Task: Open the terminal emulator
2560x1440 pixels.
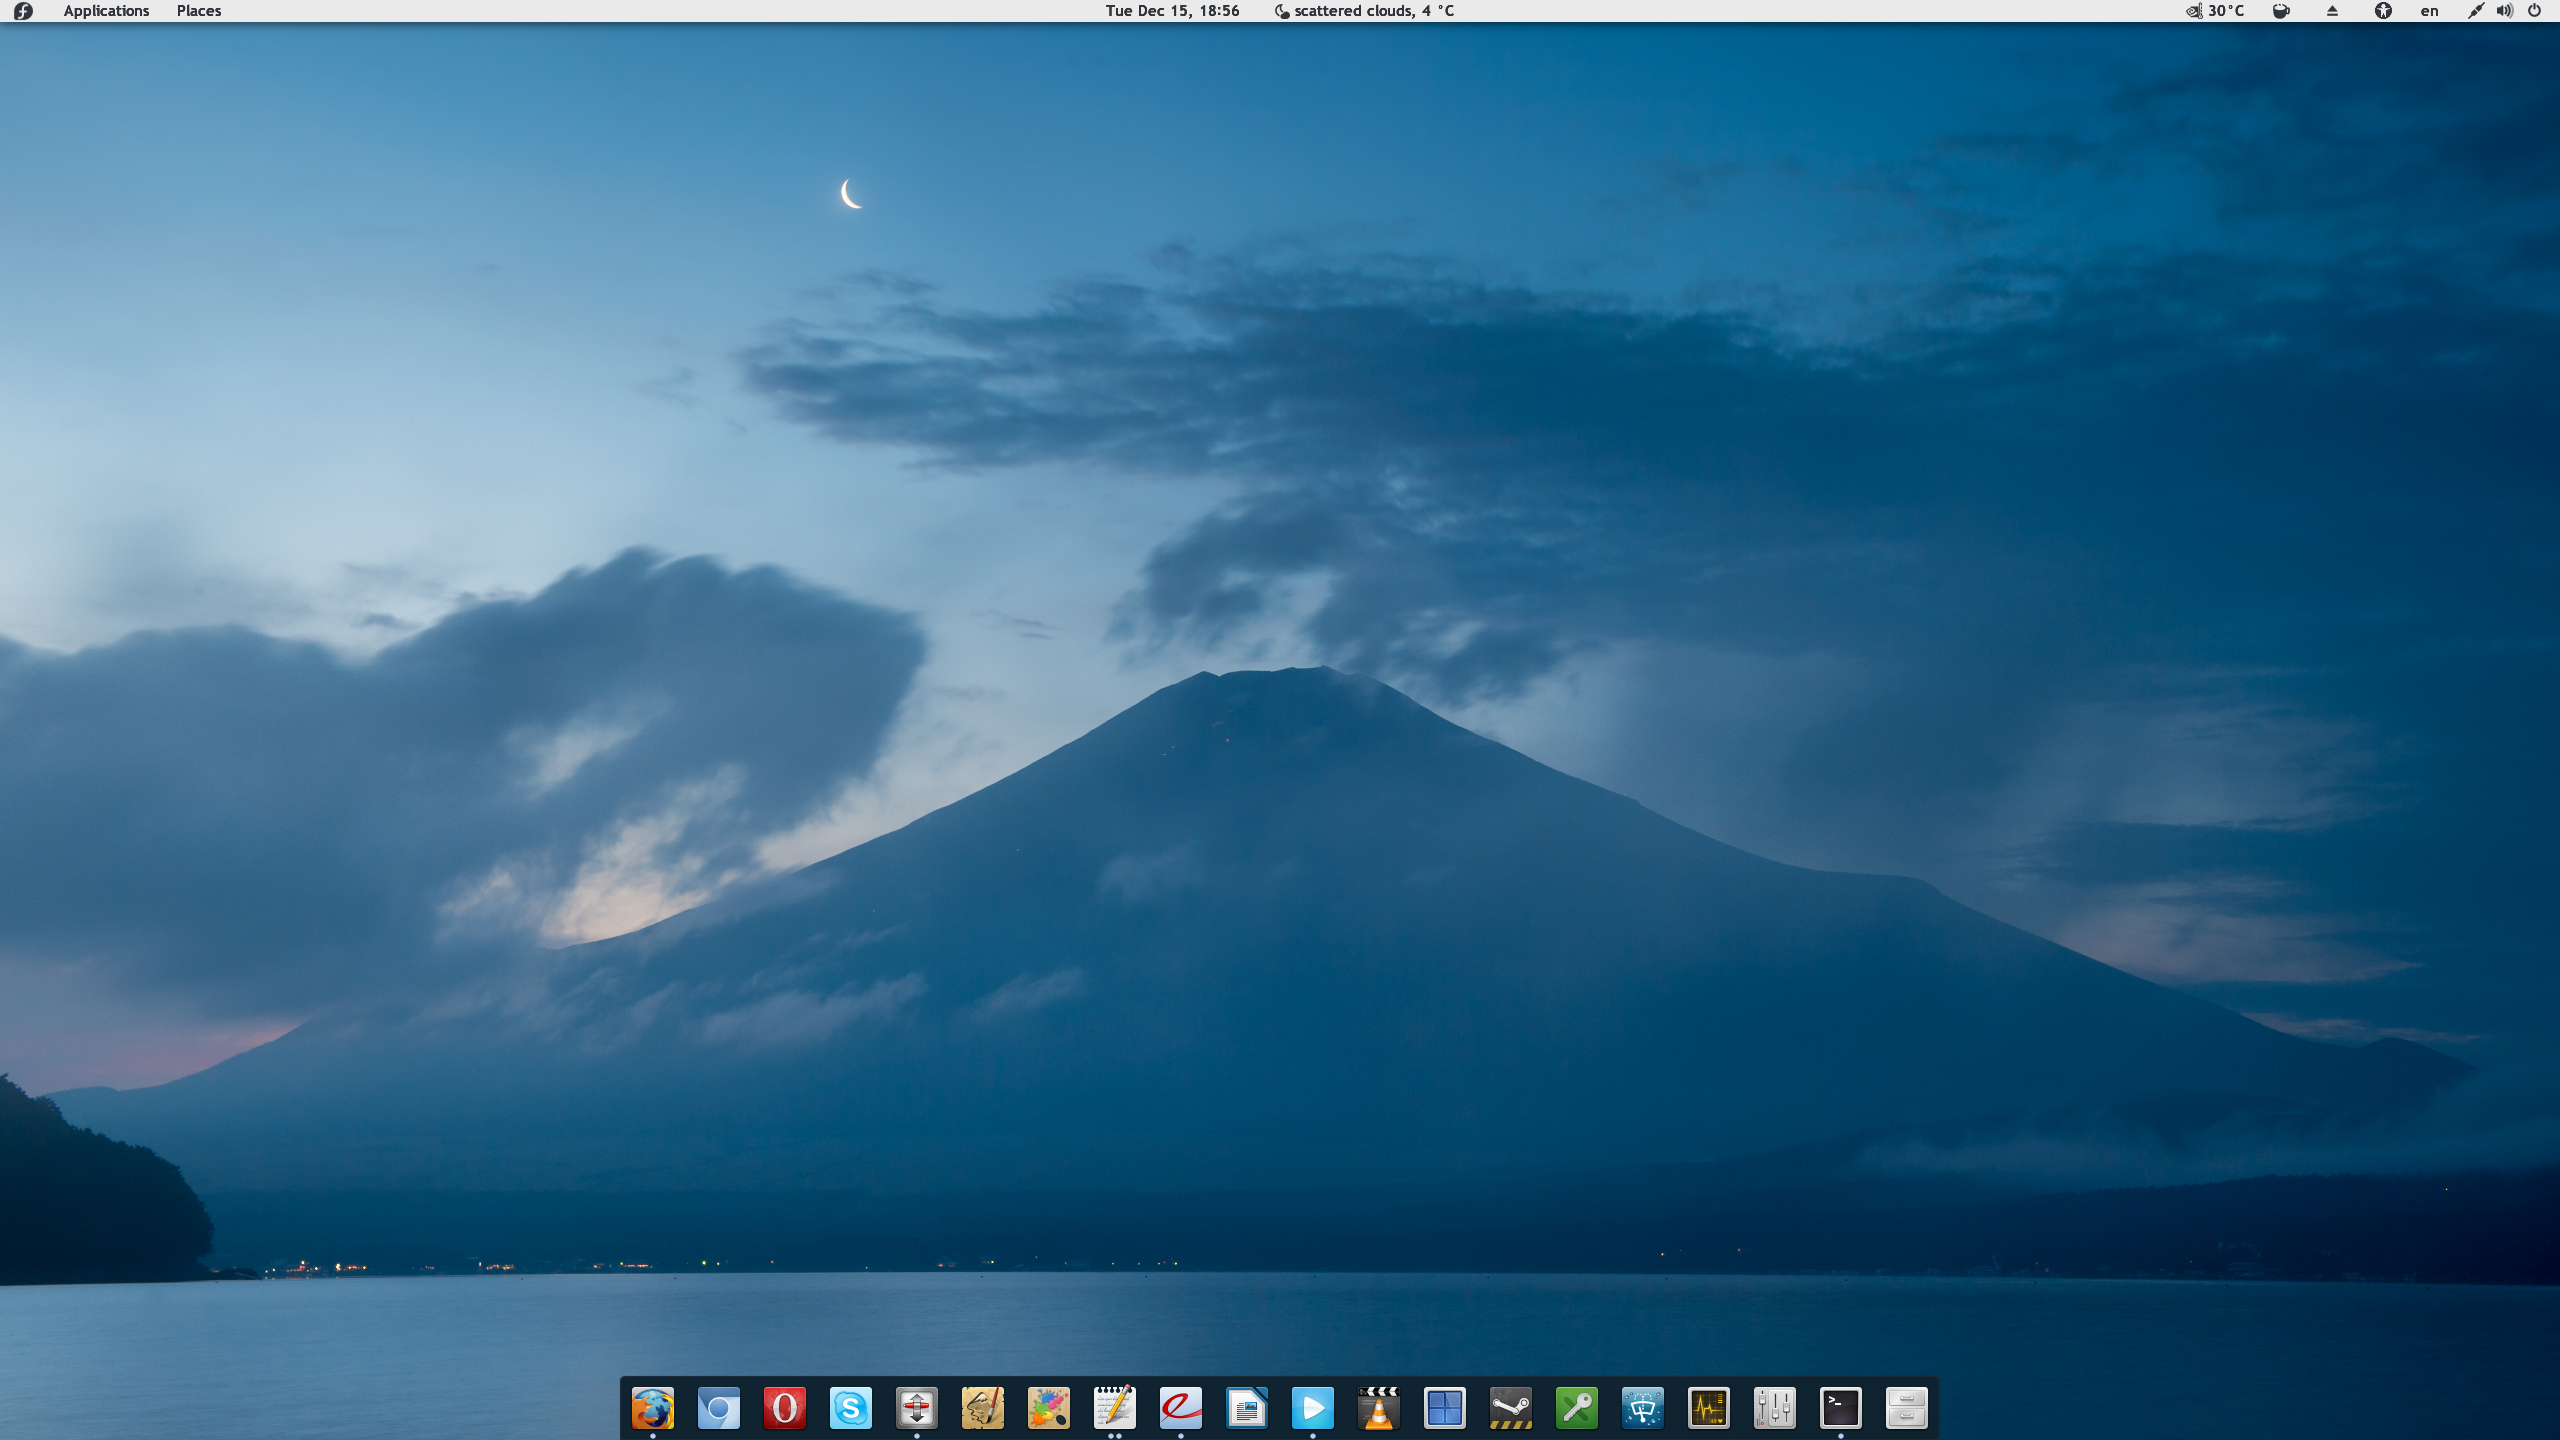Action: click(x=1841, y=1408)
